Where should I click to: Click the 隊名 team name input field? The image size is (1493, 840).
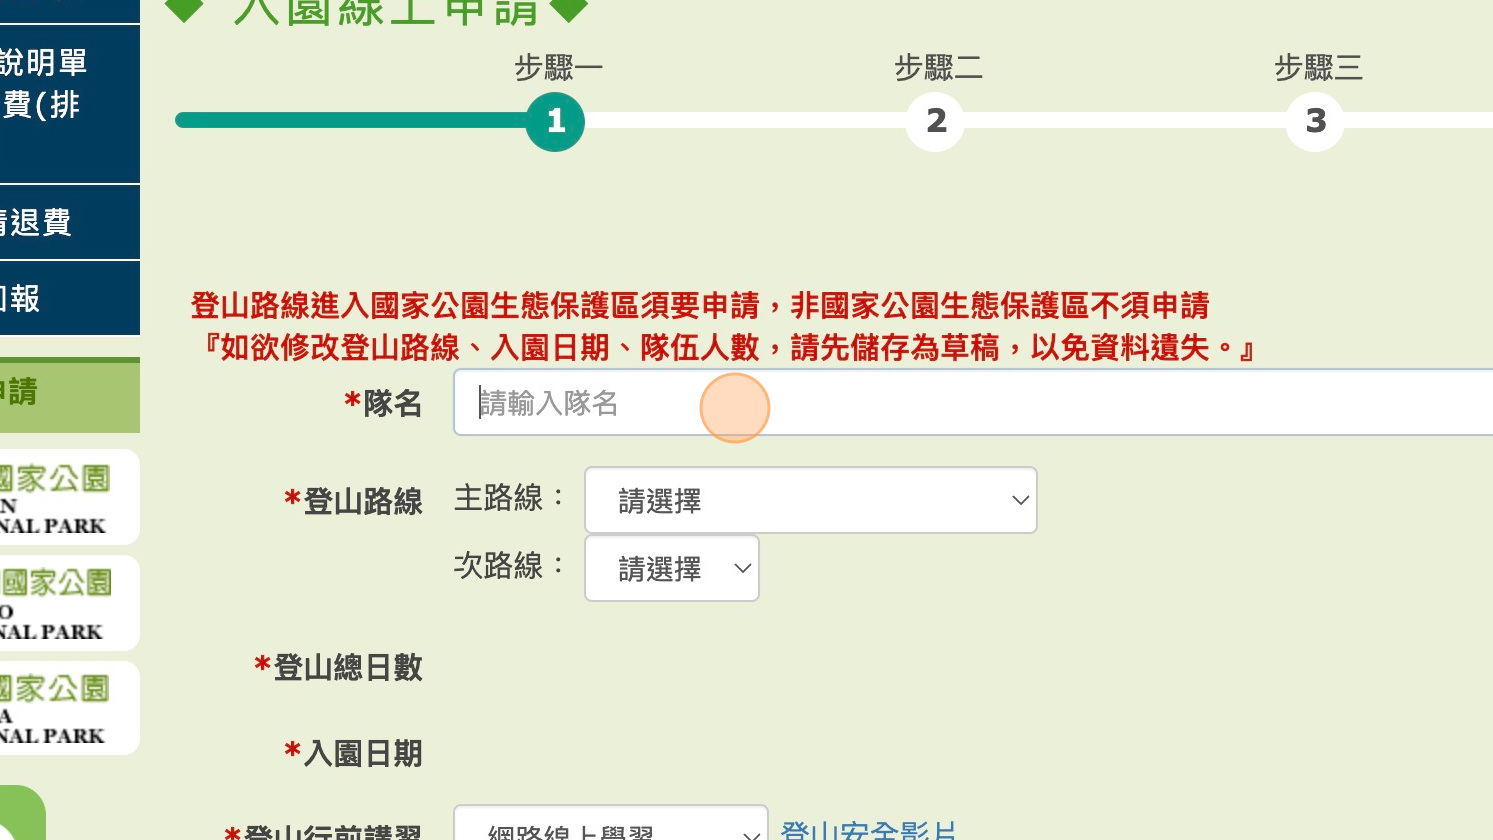(973, 402)
